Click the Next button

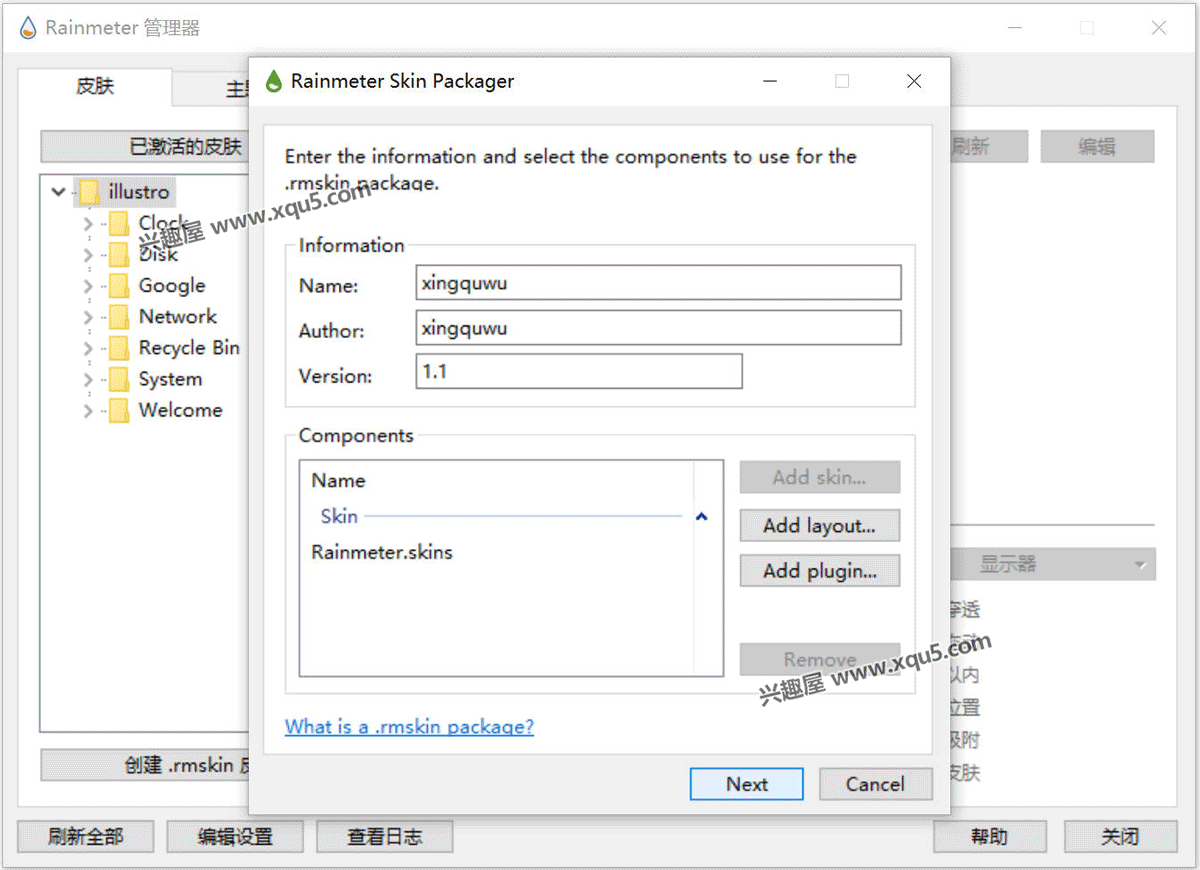pos(747,784)
